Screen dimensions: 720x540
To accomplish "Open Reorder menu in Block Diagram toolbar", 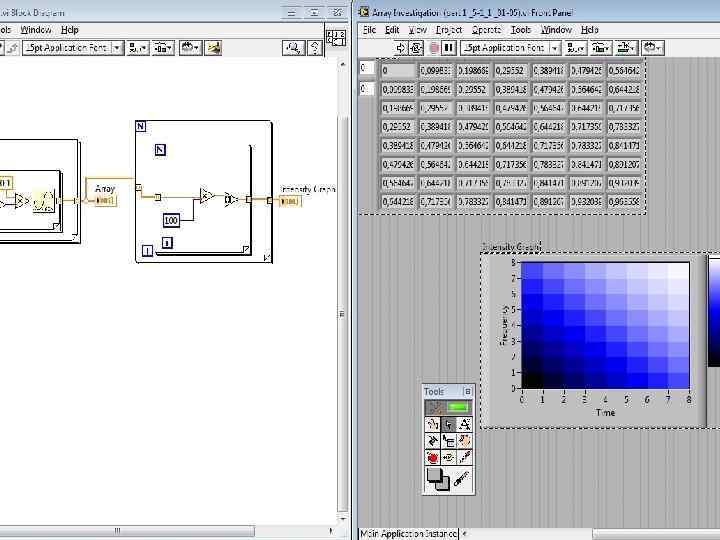I will coord(191,48).
